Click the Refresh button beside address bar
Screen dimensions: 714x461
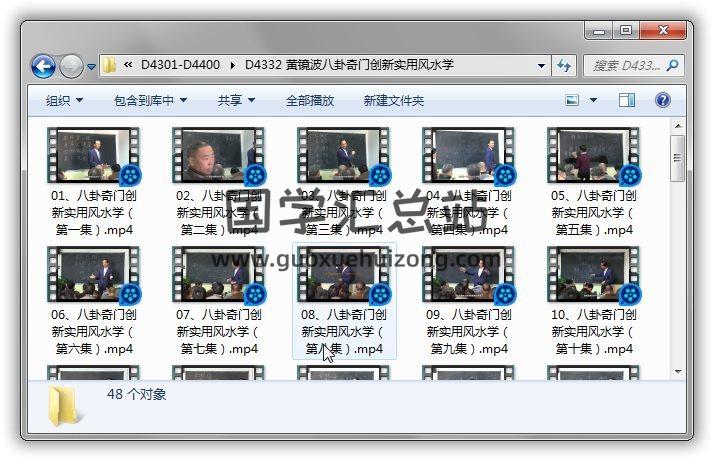pos(564,66)
